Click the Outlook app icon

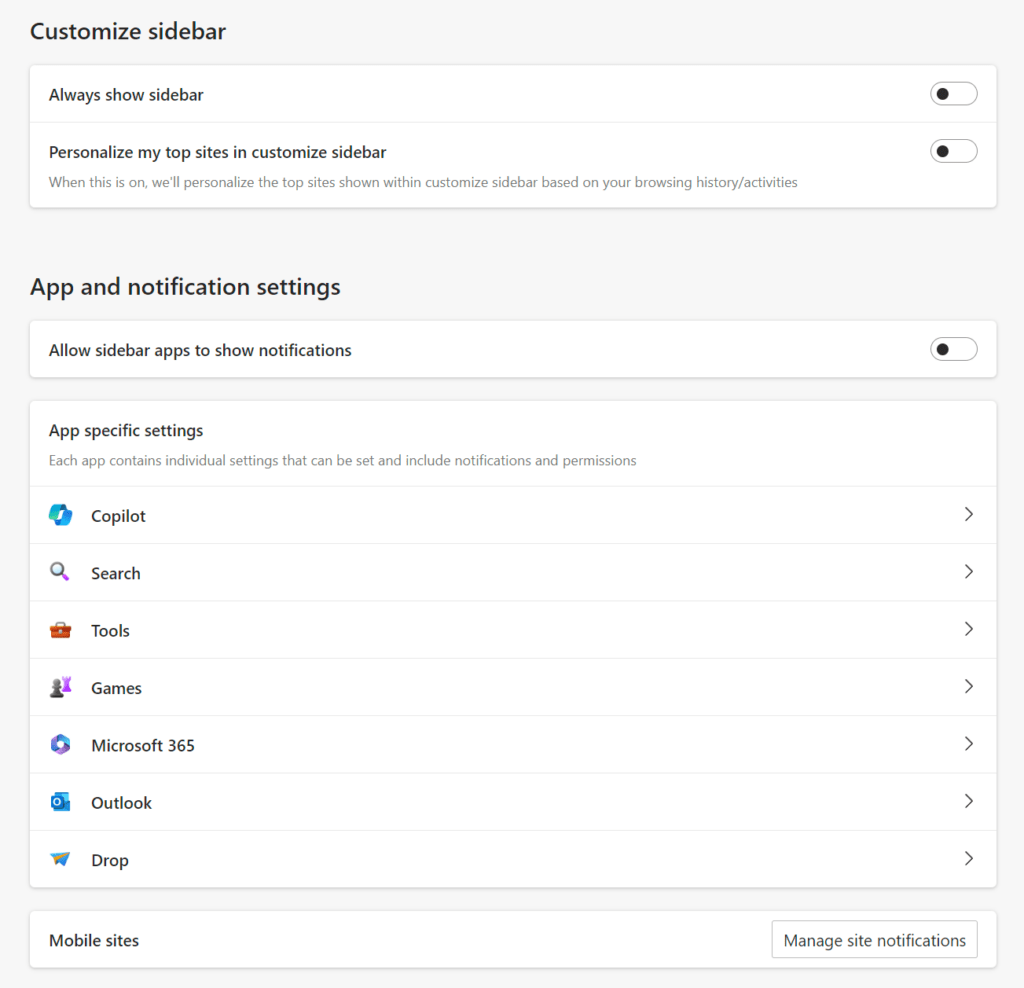tap(60, 802)
